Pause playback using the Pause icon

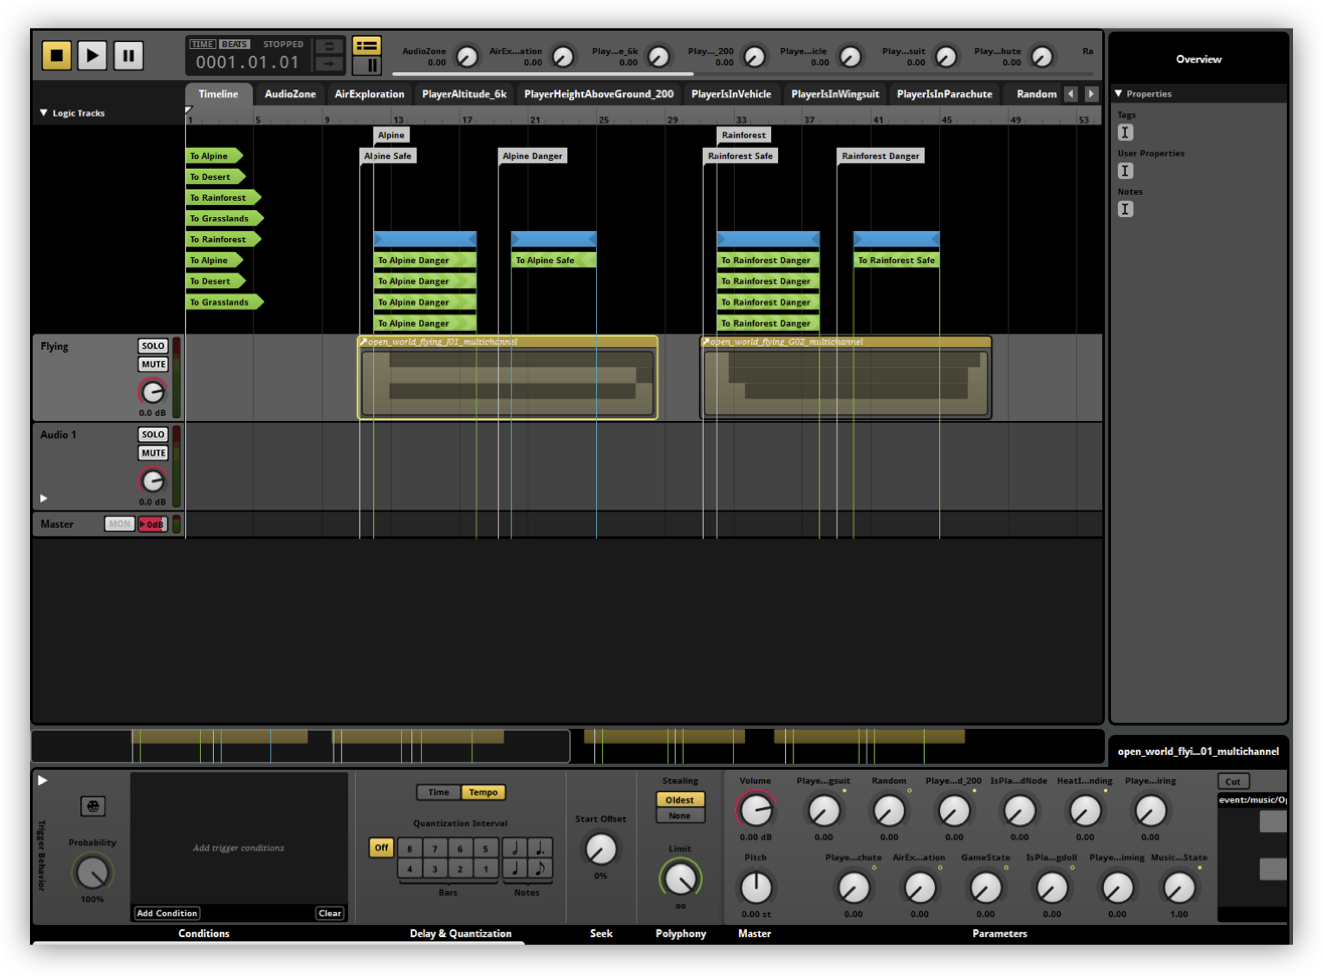pos(128,55)
